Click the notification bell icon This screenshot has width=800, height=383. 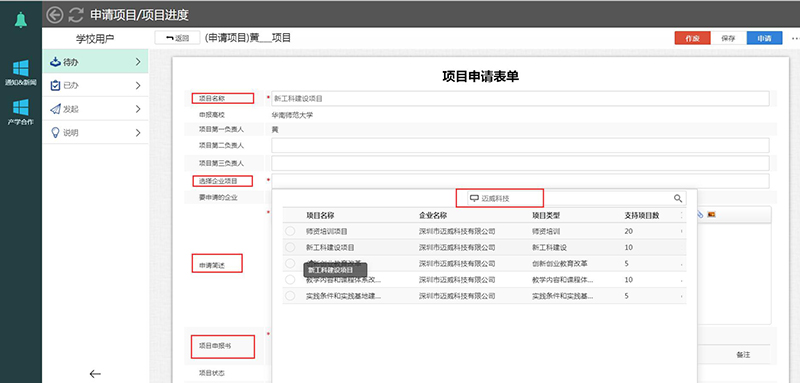pos(20,20)
